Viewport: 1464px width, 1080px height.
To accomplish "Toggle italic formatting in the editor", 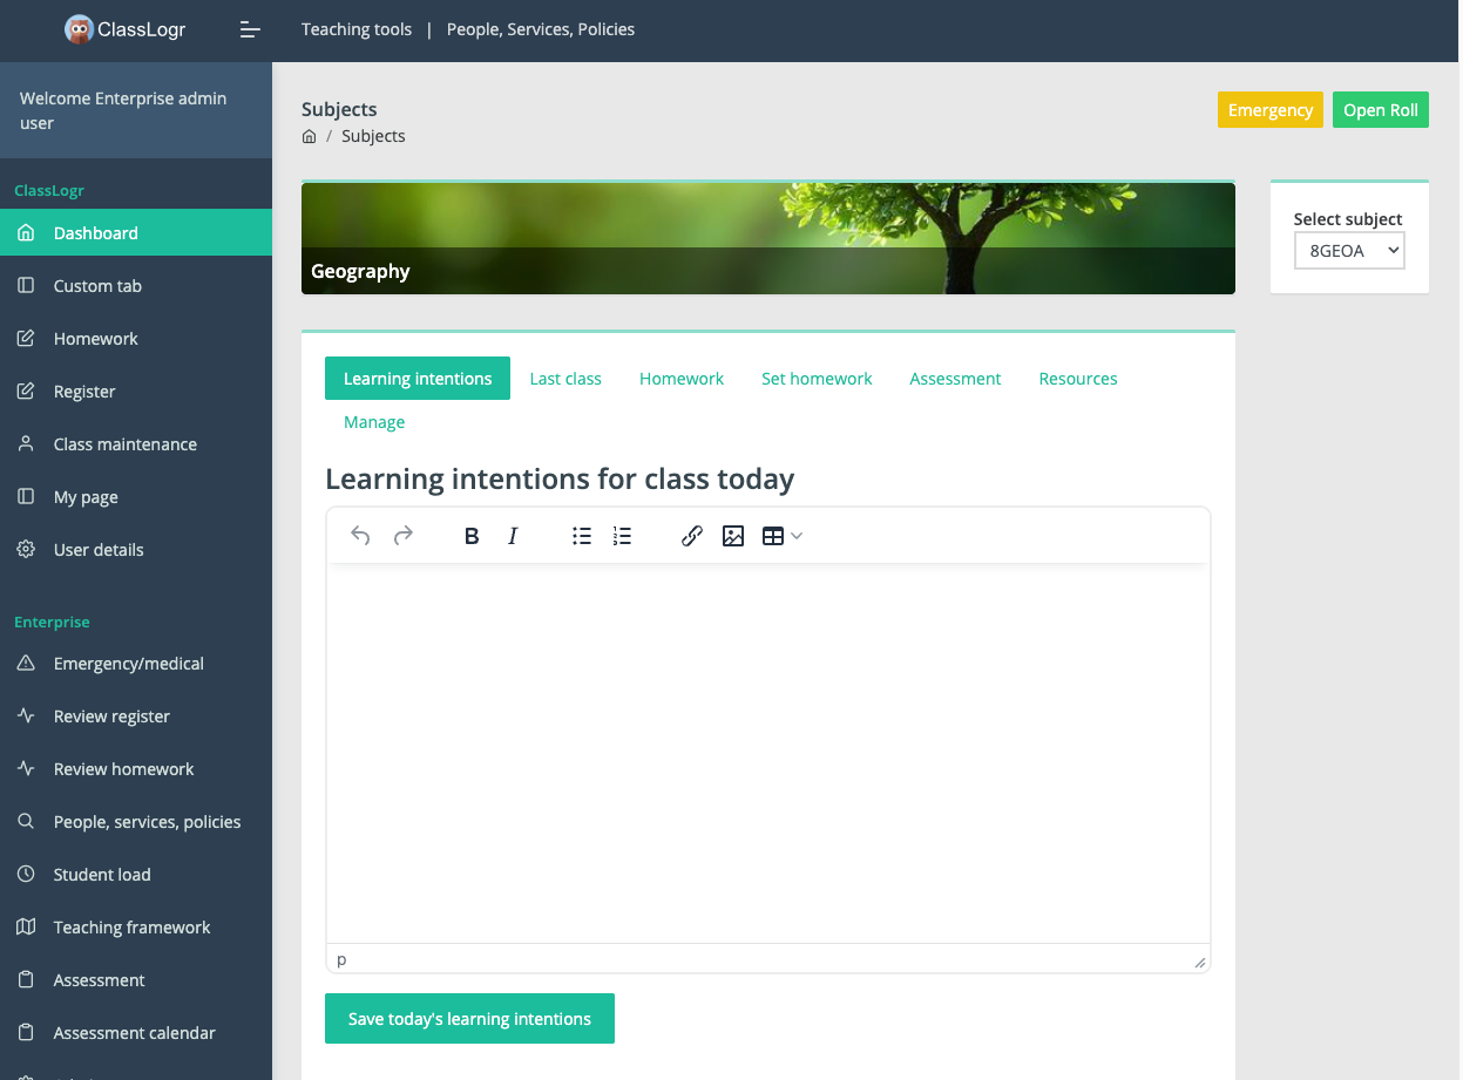I will (x=513, y=536).
